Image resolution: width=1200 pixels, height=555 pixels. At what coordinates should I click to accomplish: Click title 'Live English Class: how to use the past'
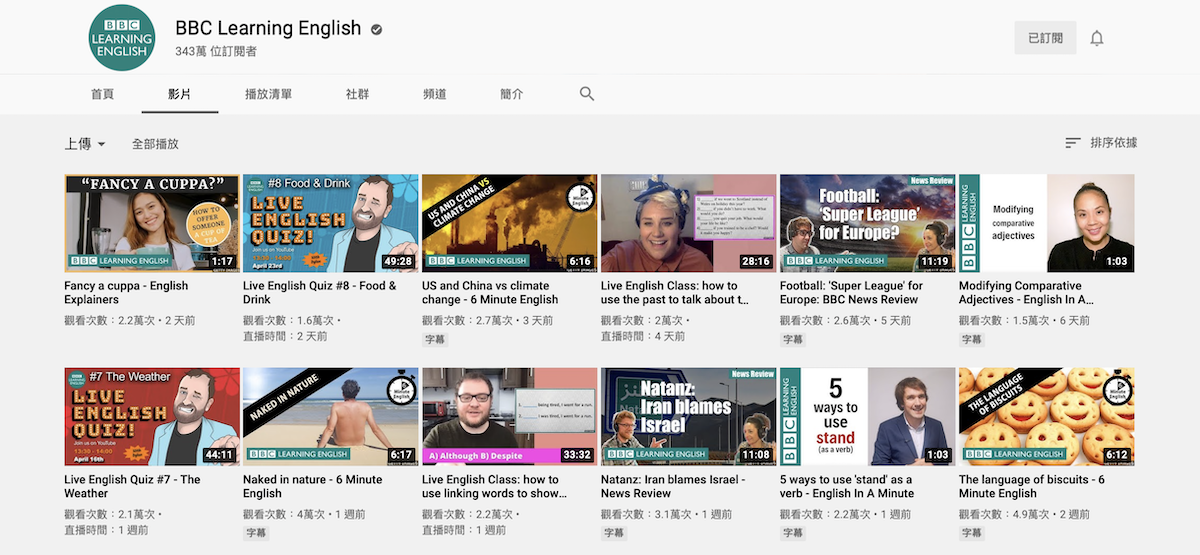tap(675, 292)
